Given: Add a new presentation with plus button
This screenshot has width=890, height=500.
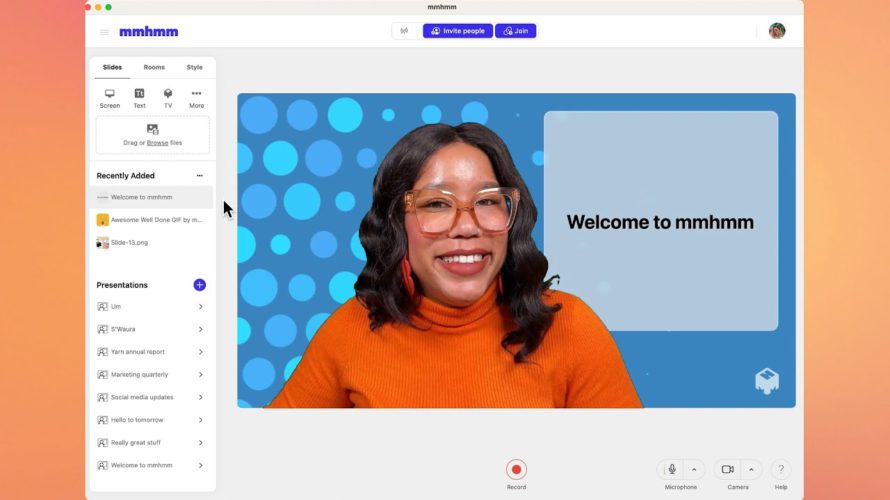Looking at the screenshot, I should pos(199,285).
